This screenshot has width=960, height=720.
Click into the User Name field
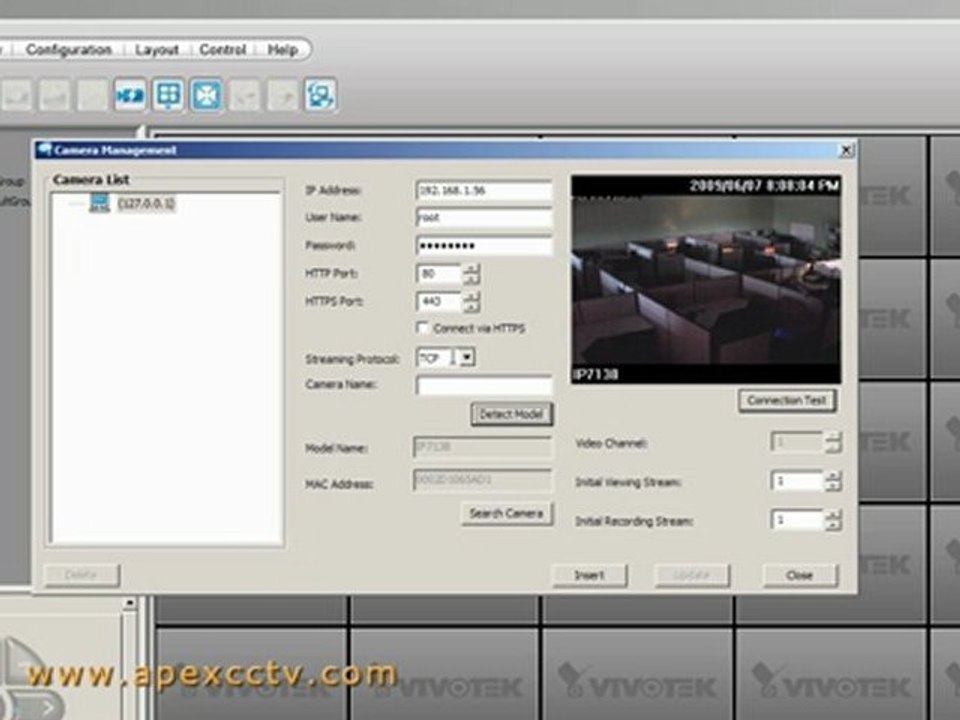484,218
